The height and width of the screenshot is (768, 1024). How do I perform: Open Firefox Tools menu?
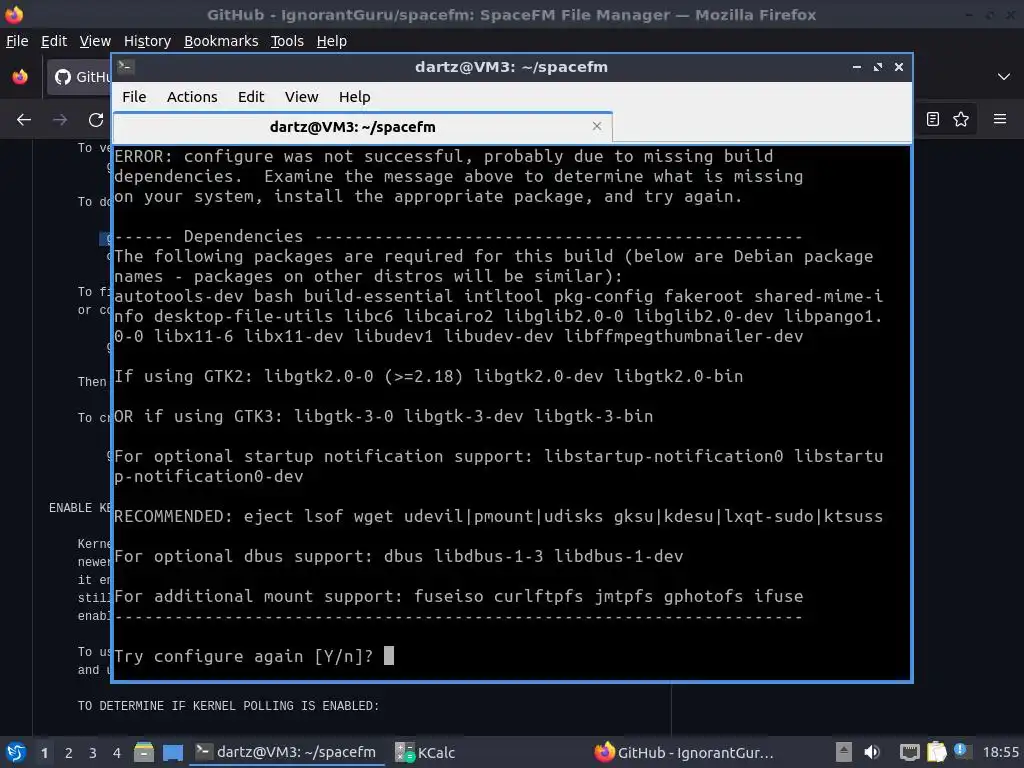click(287, 41)
